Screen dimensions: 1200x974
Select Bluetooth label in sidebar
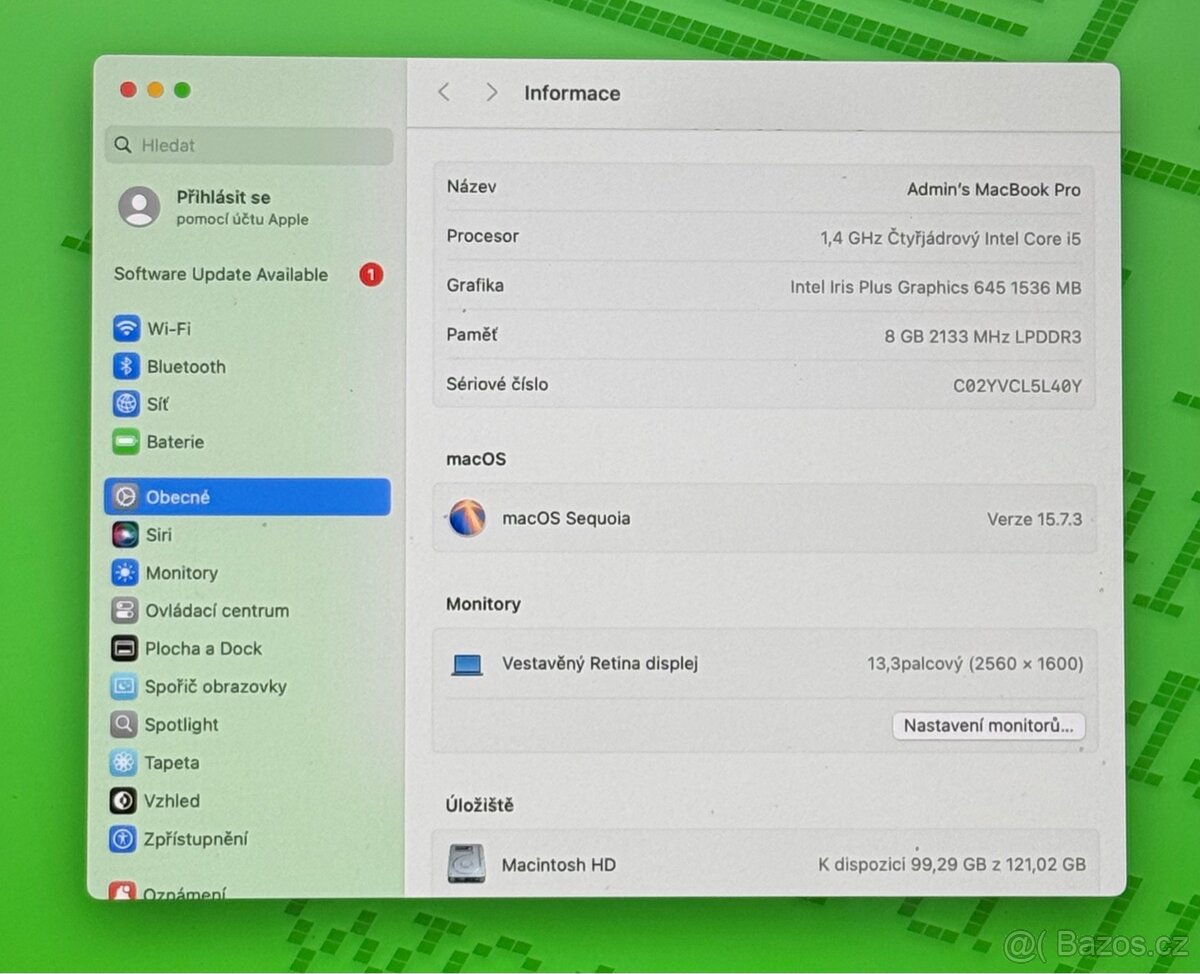pyautogui.click(x=186, y=366)
